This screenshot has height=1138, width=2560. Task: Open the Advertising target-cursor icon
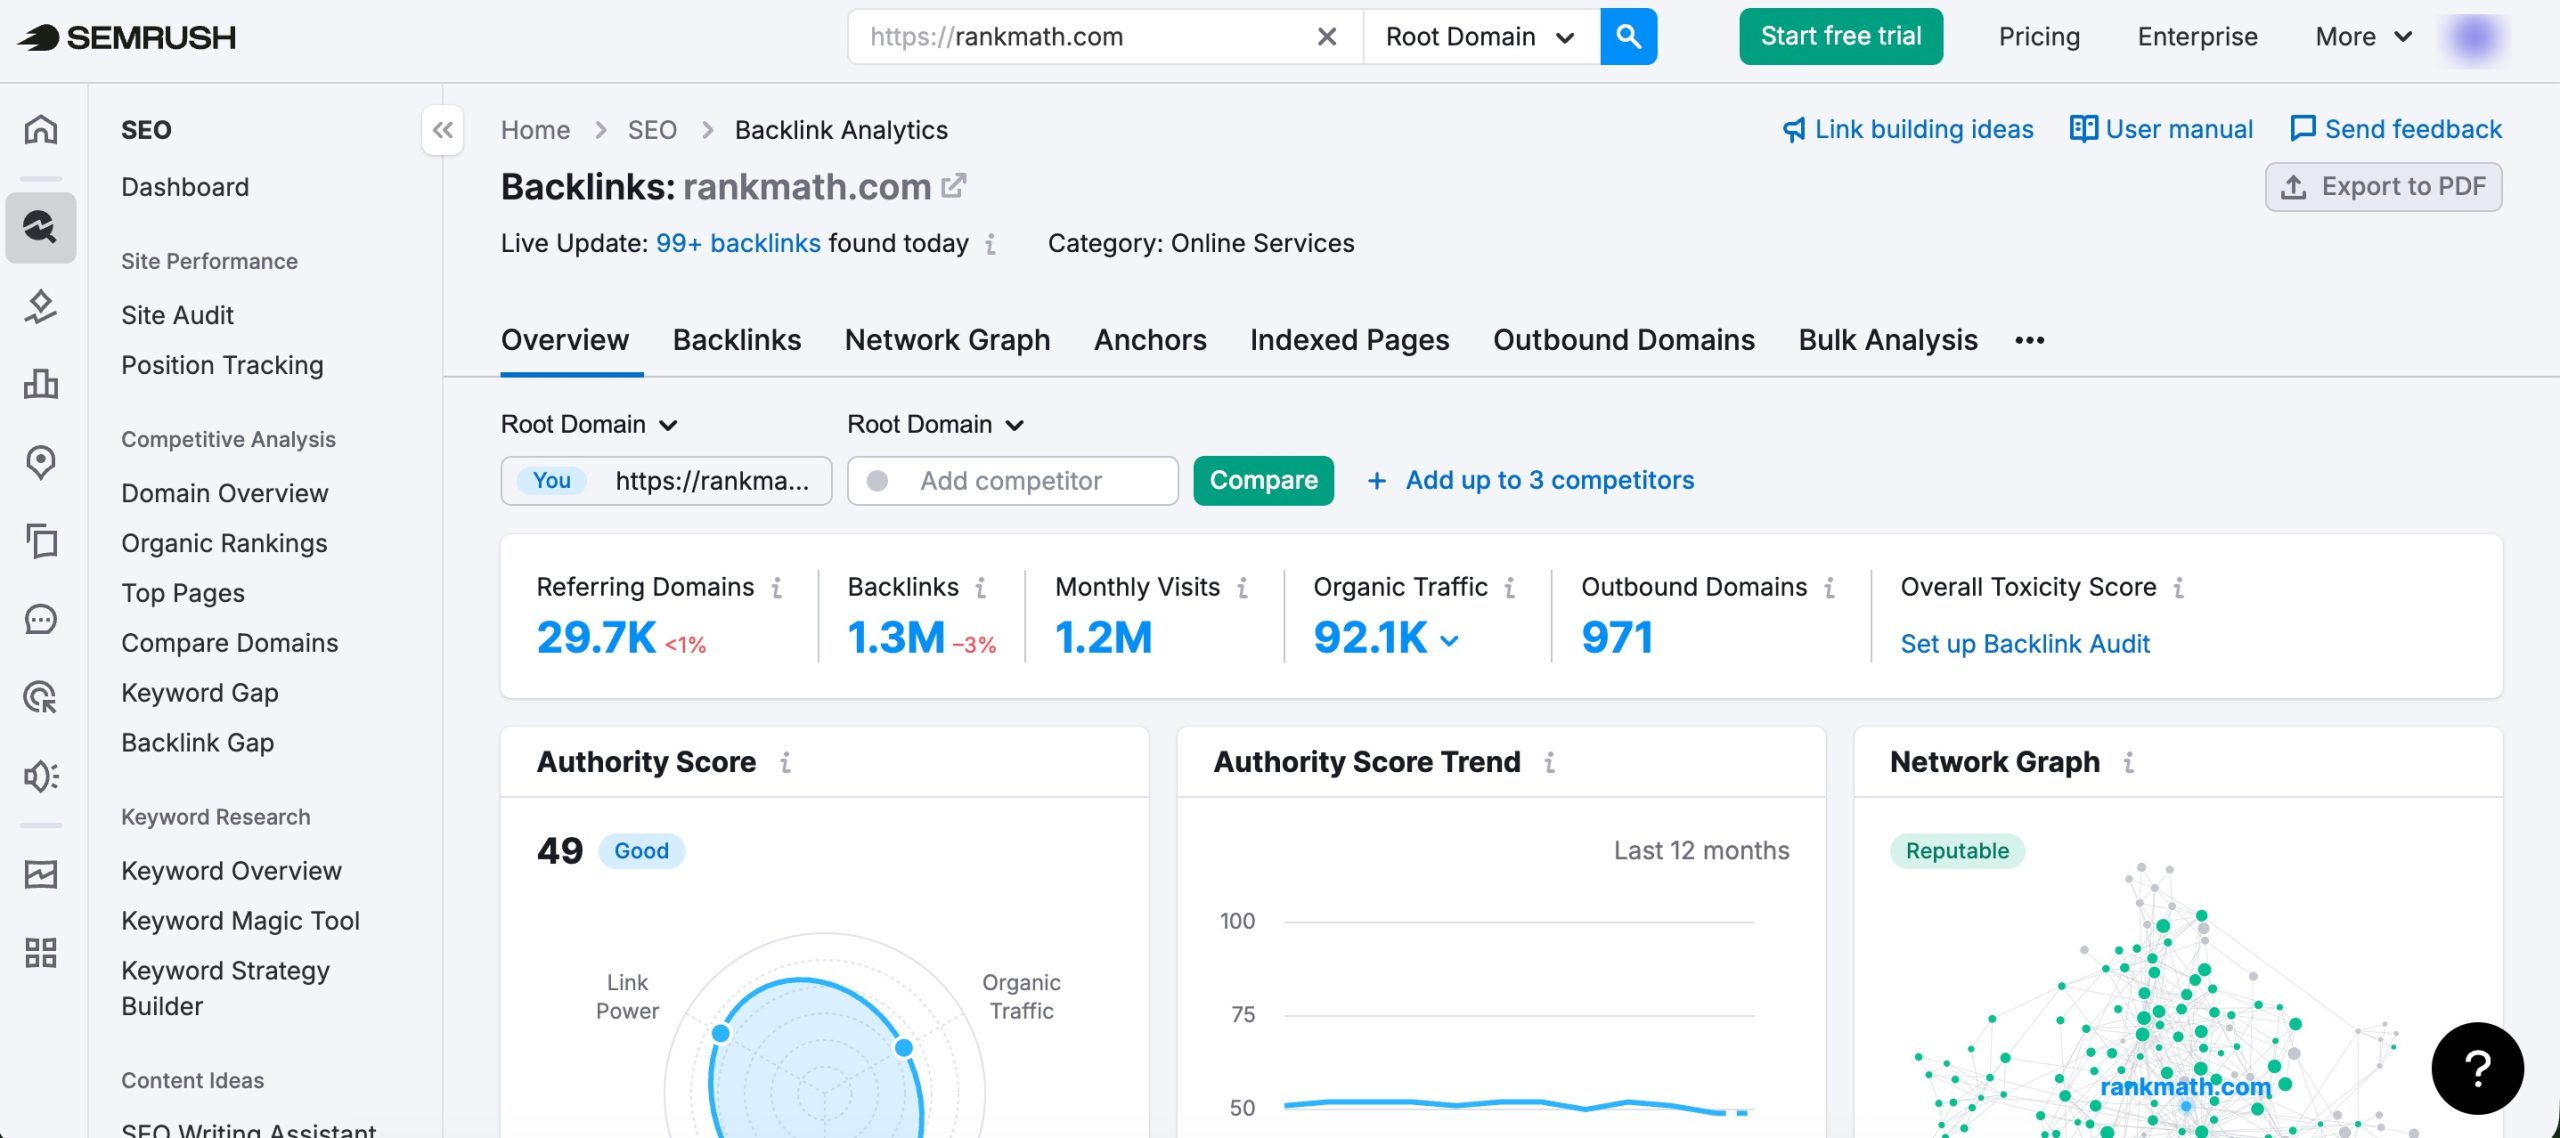coord(41,697)
